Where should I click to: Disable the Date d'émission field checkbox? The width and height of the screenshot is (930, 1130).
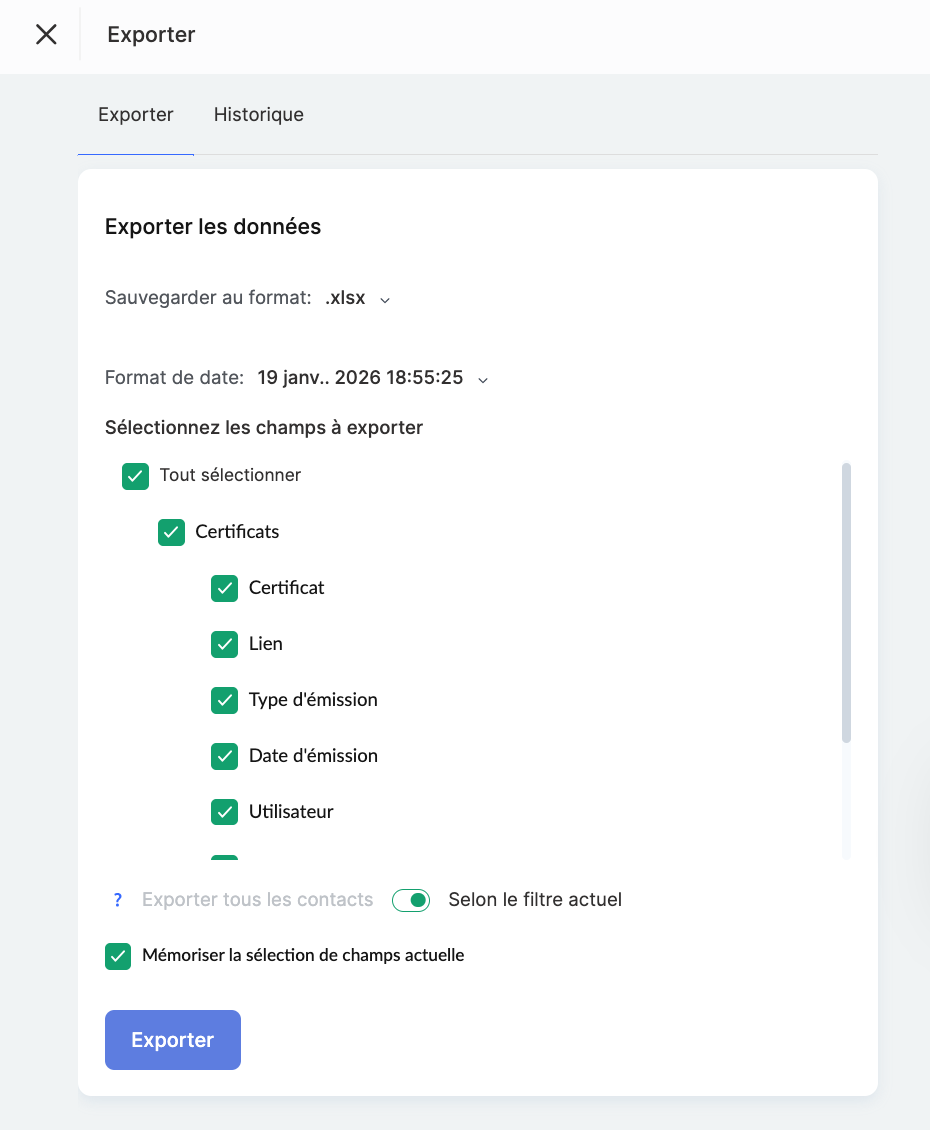(x=224, y=756)
